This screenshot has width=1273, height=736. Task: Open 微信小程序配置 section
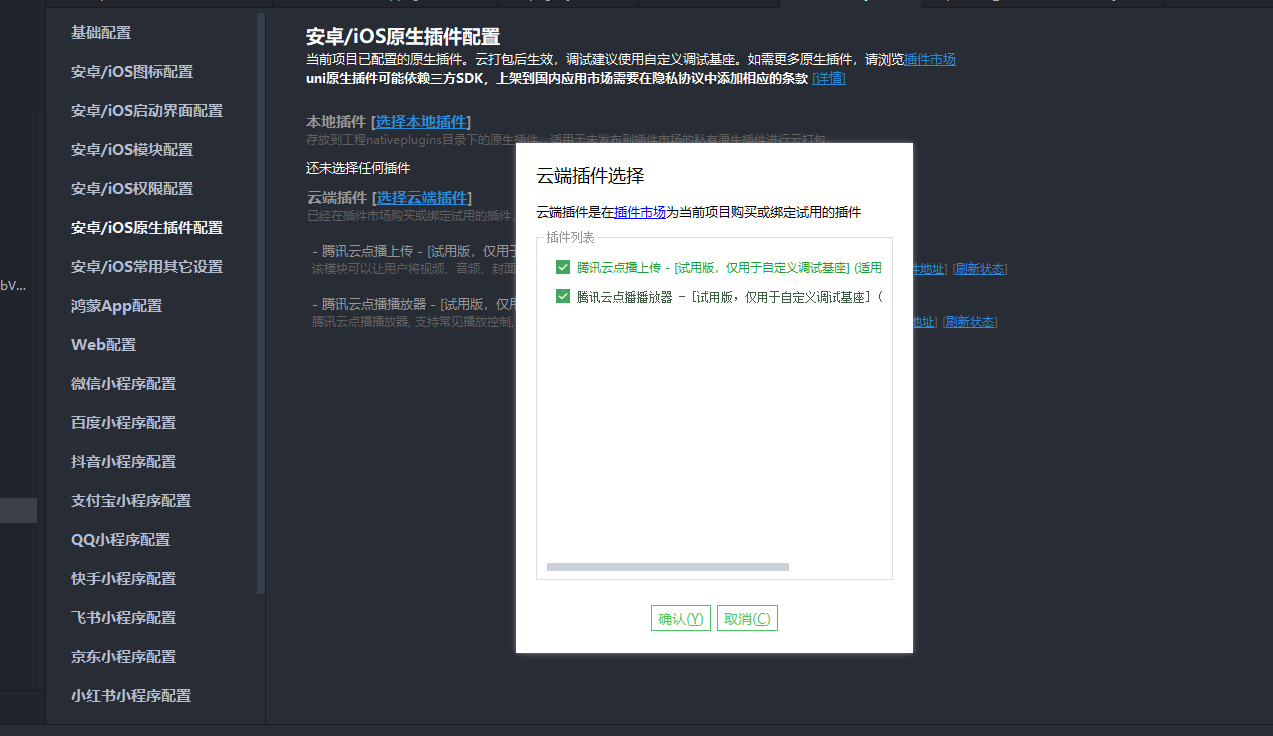coord(123,384)
